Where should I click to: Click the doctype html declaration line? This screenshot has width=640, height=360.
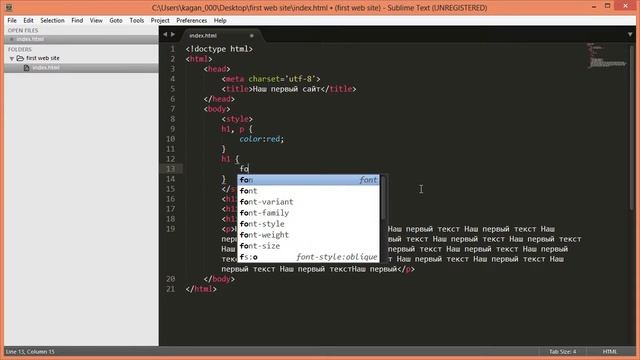pyautogui.click(x=219, y=49)
